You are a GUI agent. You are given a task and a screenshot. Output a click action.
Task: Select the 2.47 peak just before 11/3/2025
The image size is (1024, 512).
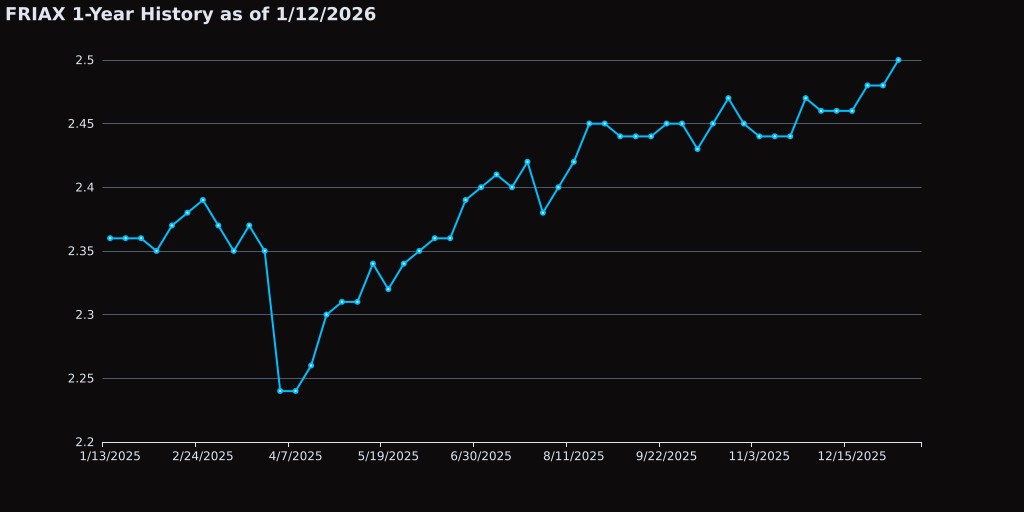[728, 98]
